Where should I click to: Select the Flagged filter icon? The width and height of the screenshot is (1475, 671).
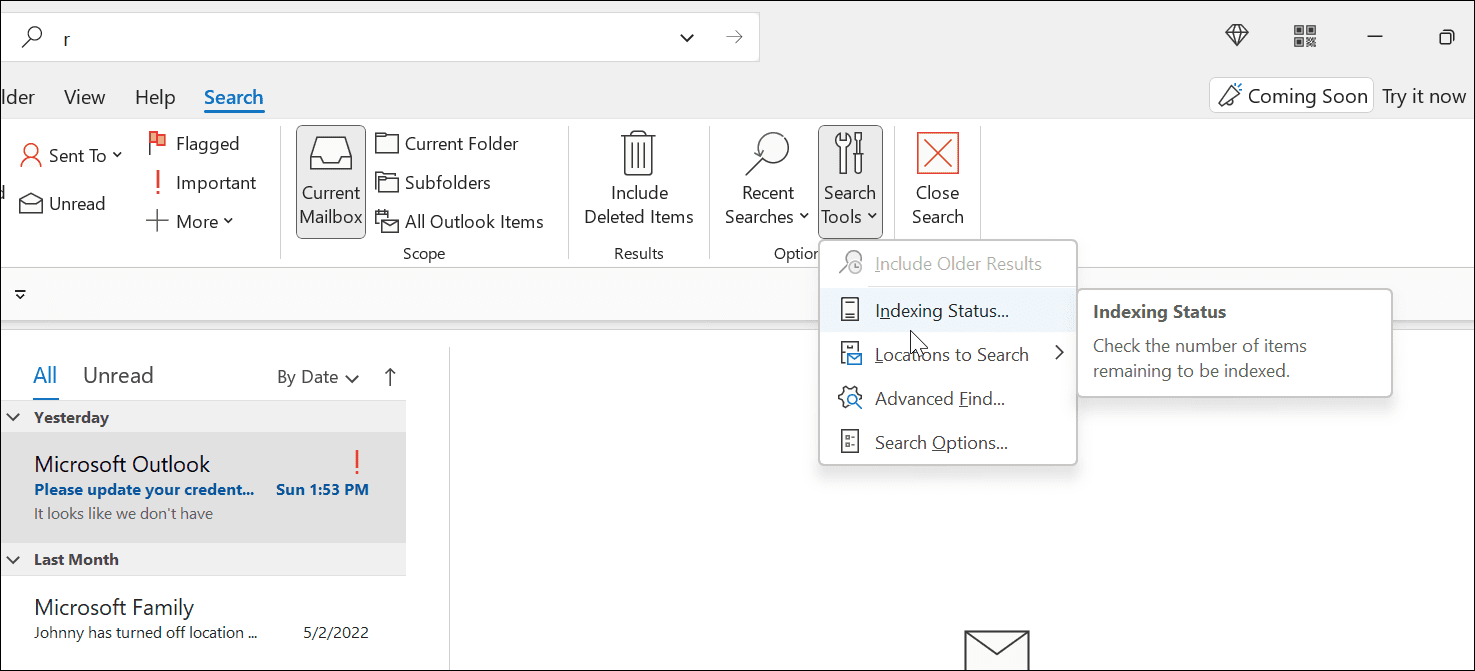click(x=157, y=142)
